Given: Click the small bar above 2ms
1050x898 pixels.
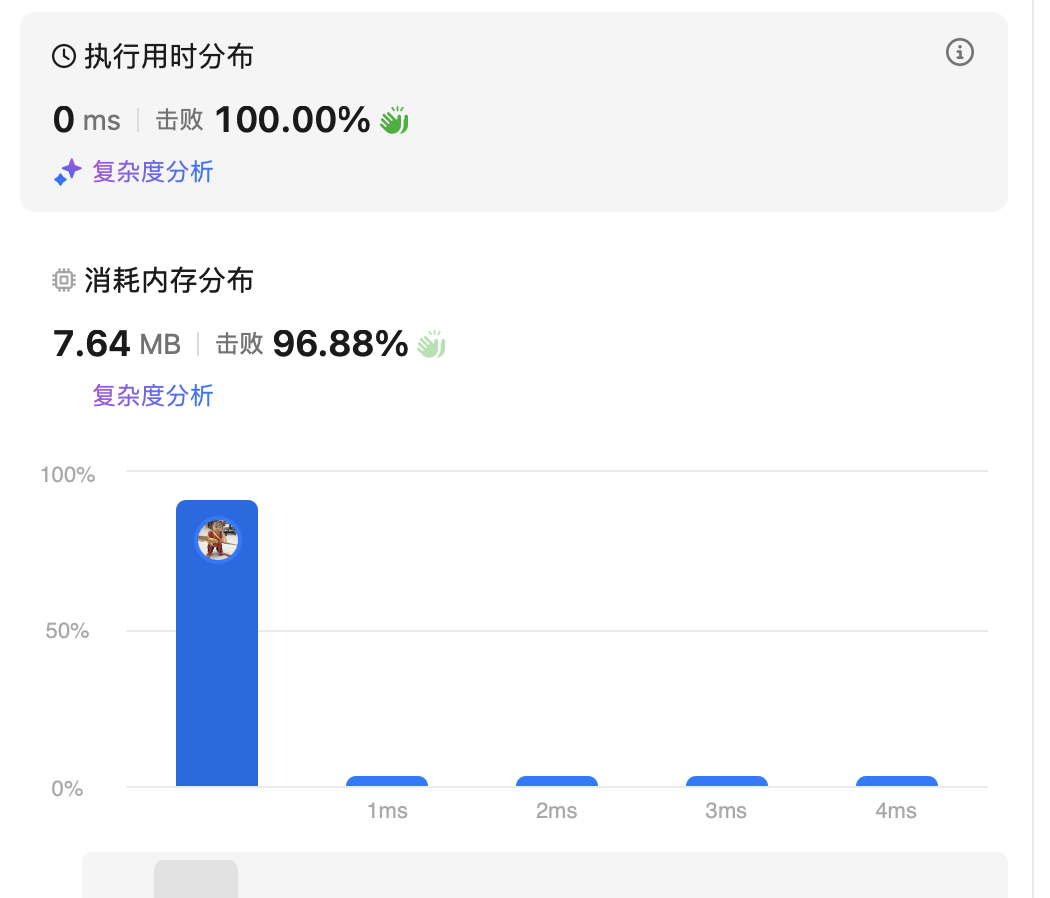Looking at the screenshot, I should (x=557, y=781).
